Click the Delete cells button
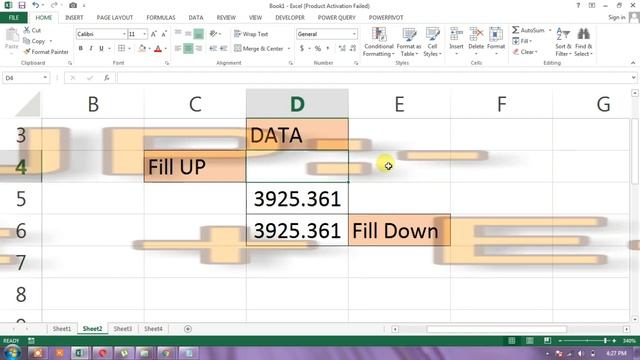 (x=476, y=42)
